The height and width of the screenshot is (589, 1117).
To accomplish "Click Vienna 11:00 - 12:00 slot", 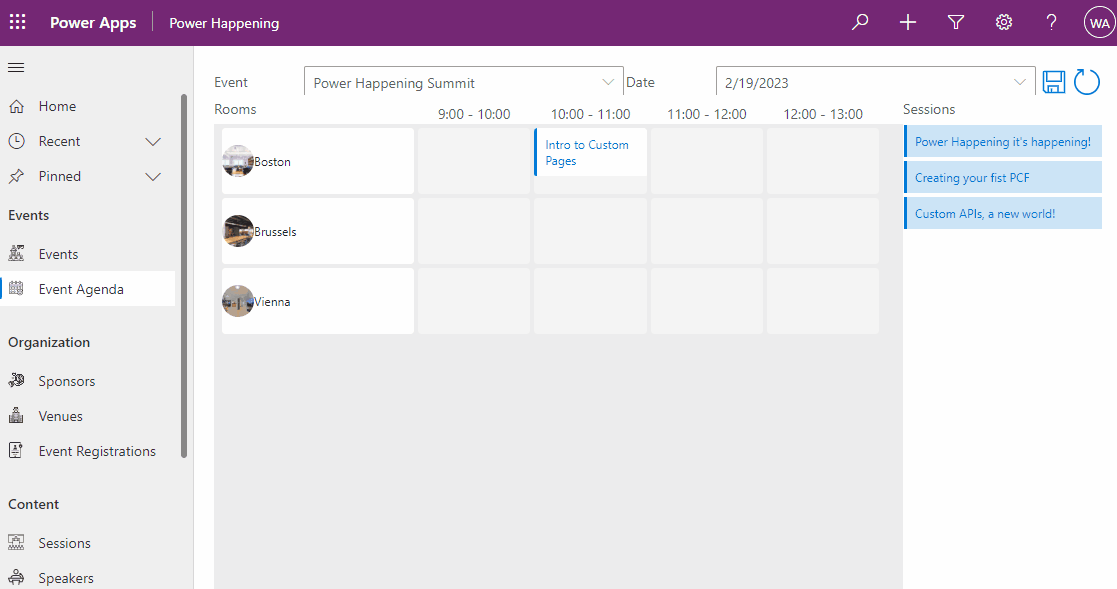I will pyautogui.click(x=707, y=301).
